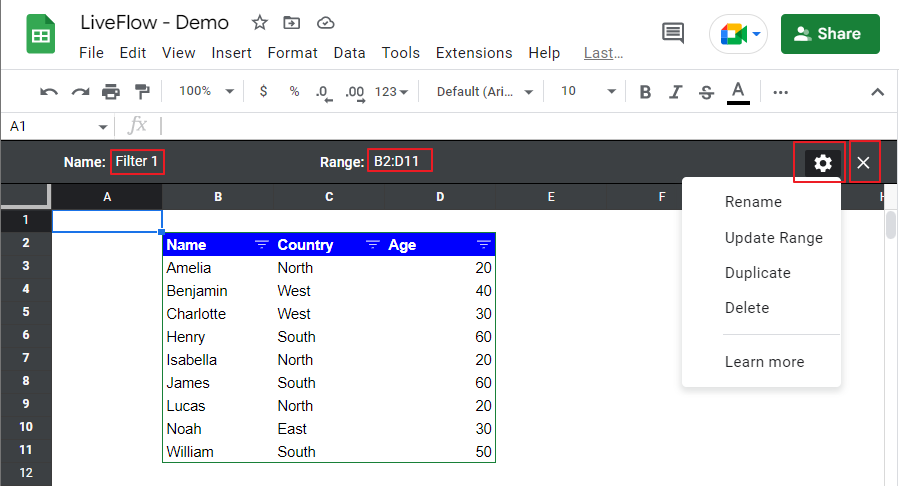The width and height of the screenshot is (899, 486).
Task: Open the Country column filter icon
Action: tap(373, 245)
